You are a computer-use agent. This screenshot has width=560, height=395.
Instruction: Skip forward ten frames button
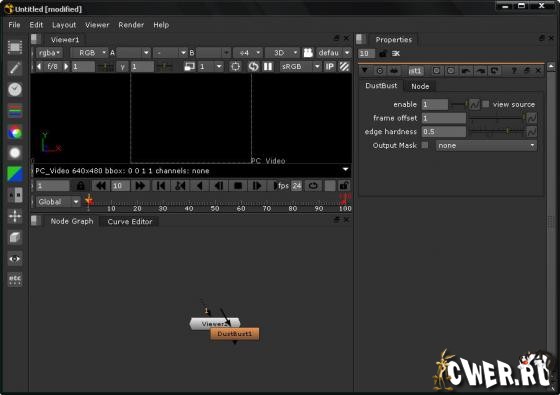click(x=140, y=186)
